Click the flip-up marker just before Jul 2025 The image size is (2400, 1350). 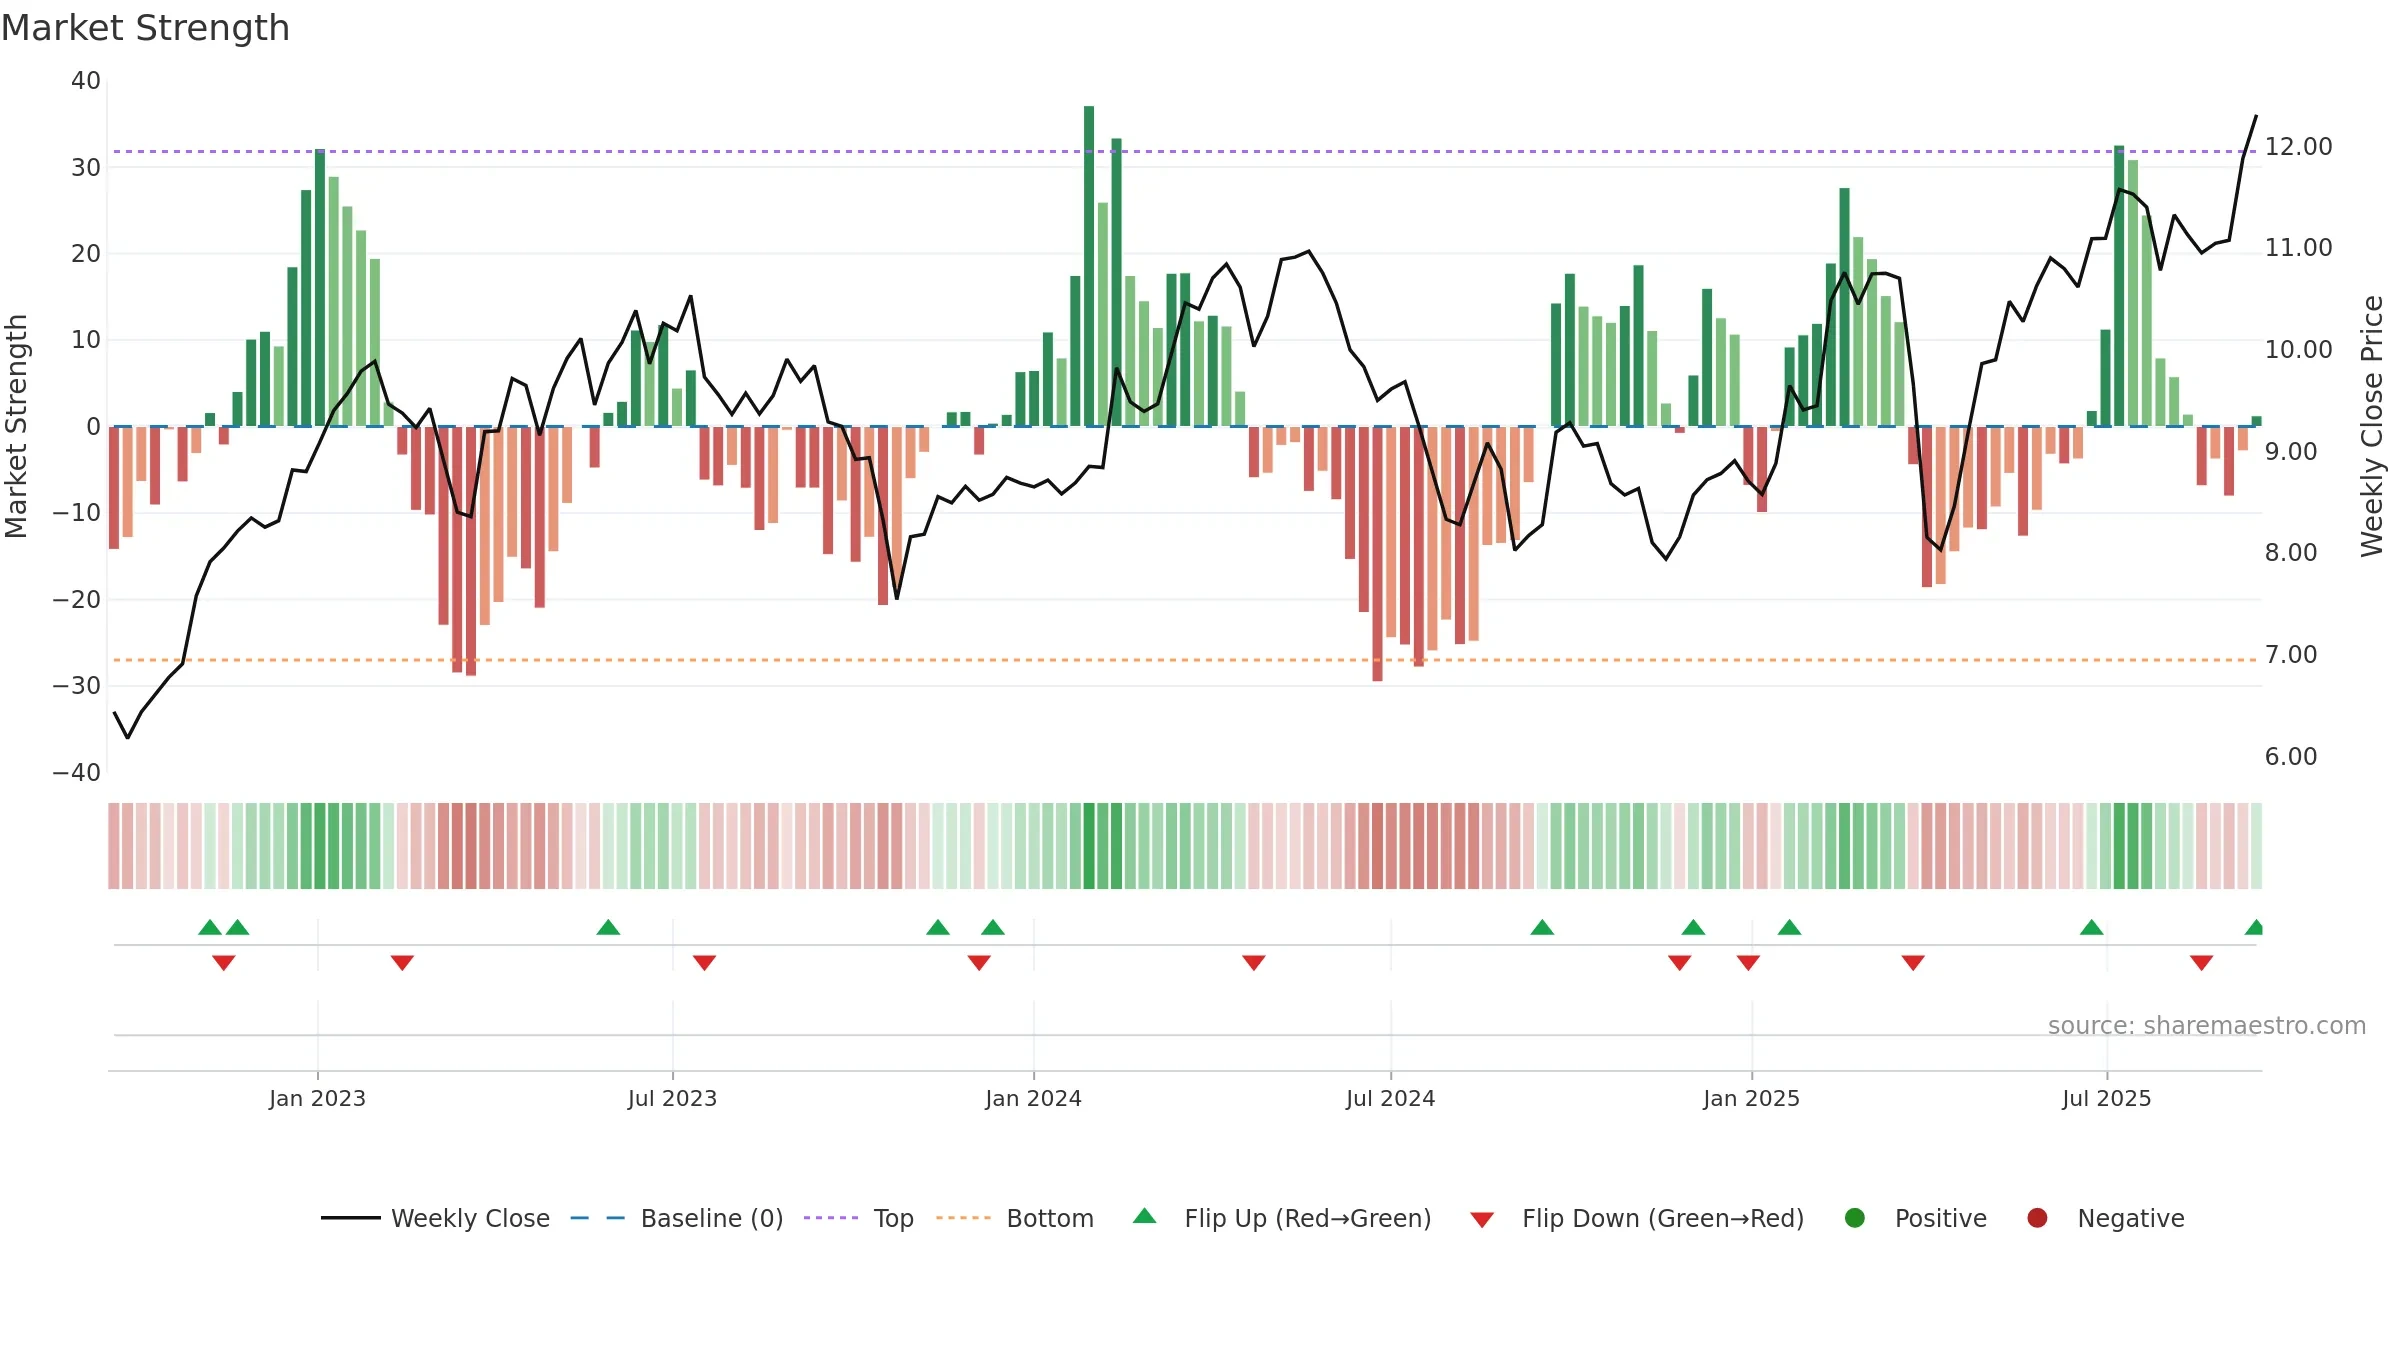[2091, 927]
